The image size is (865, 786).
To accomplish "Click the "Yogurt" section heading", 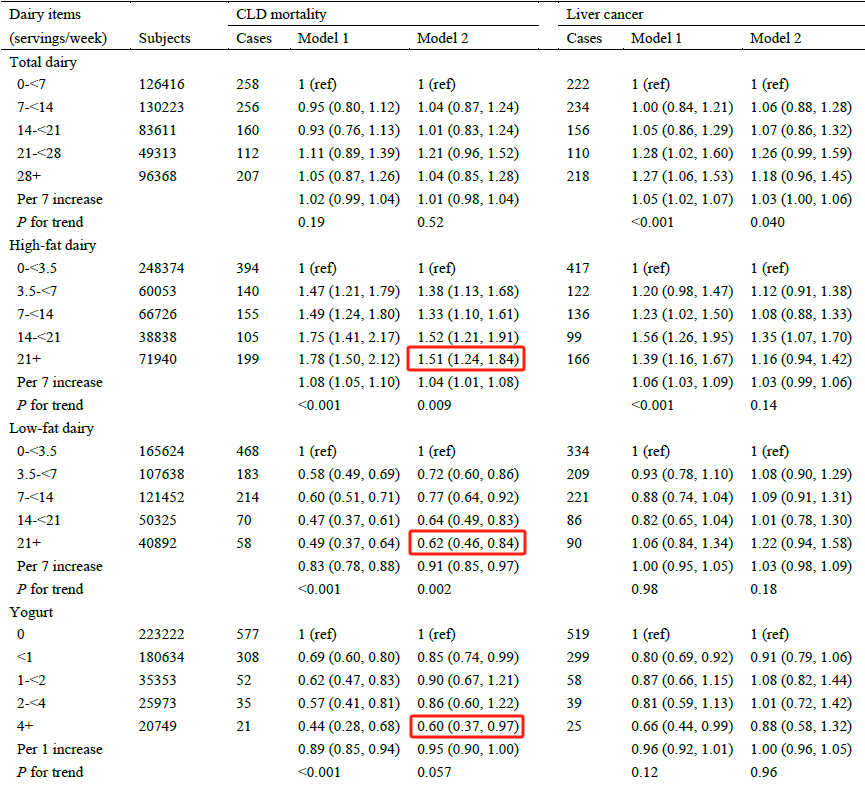I will pyautogui.click(x=30, y=612).
